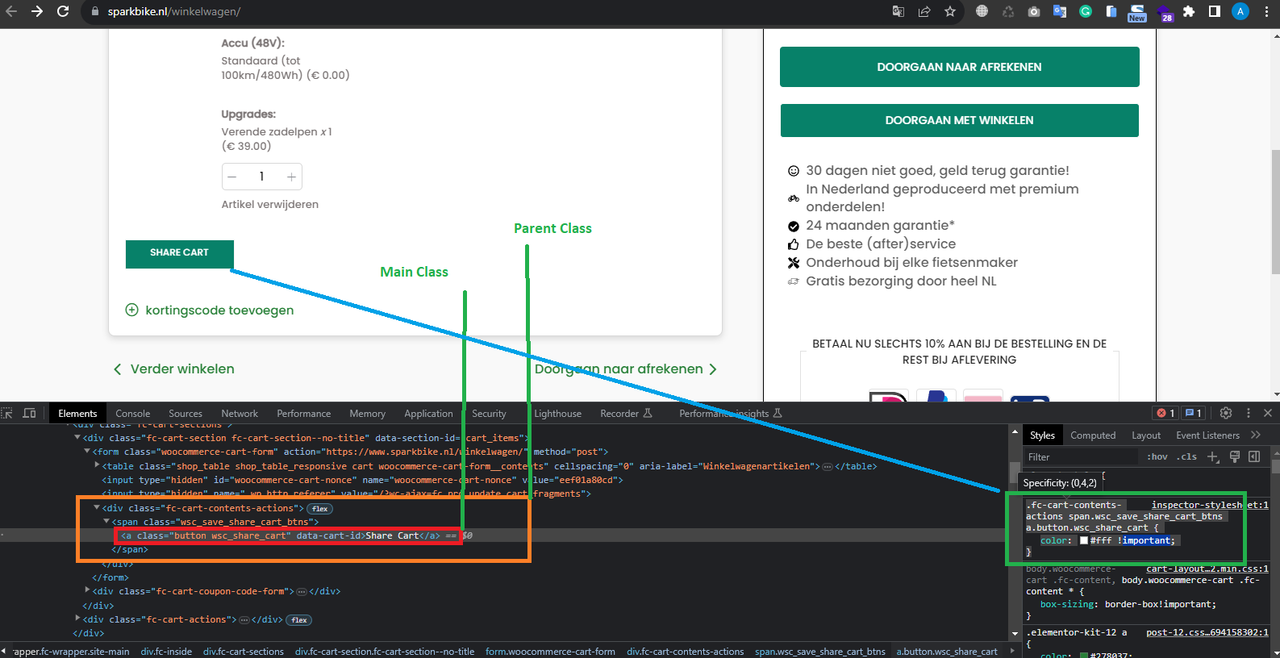Viewport: 1280px width, 658px height.
Task: Open the Lighthouse tab
Action: coord(557,413)
